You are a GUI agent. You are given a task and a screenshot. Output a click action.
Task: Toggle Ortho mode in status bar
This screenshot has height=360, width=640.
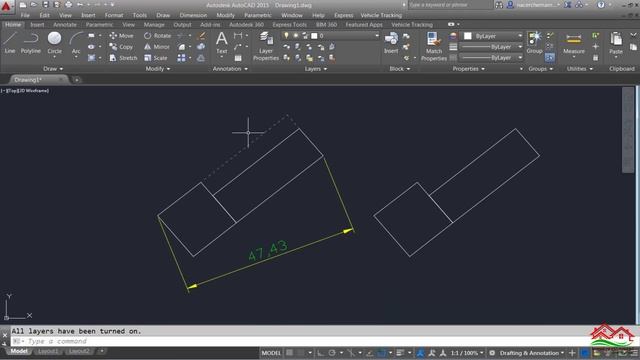pos(321,353)
